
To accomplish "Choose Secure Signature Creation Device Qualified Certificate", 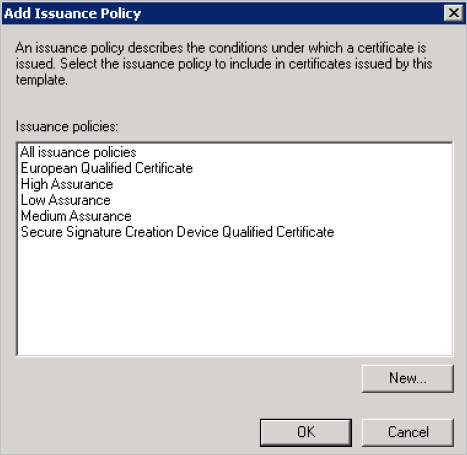I will 177,232.
